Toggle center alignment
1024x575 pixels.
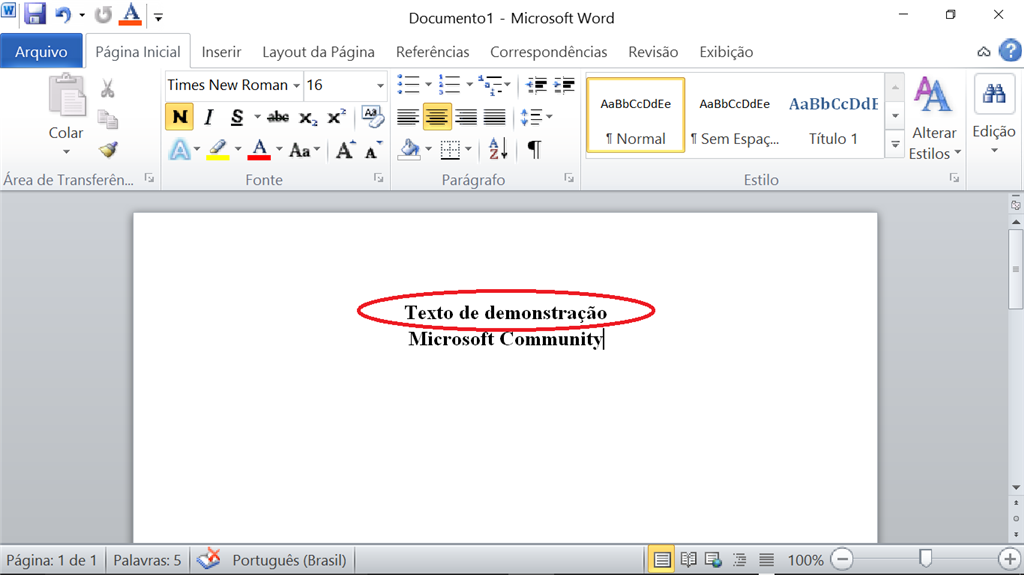click(x=437, y=118)
